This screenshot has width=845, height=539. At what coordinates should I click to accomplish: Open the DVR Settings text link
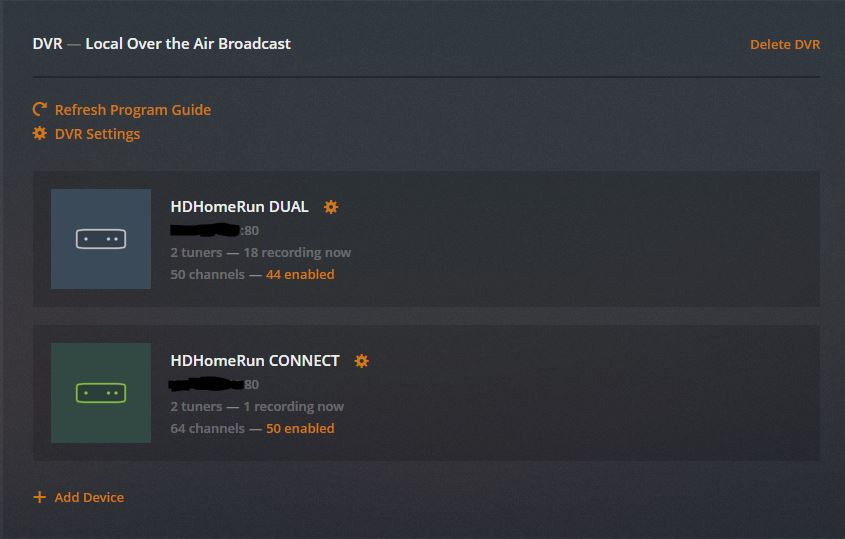(97, 134)
